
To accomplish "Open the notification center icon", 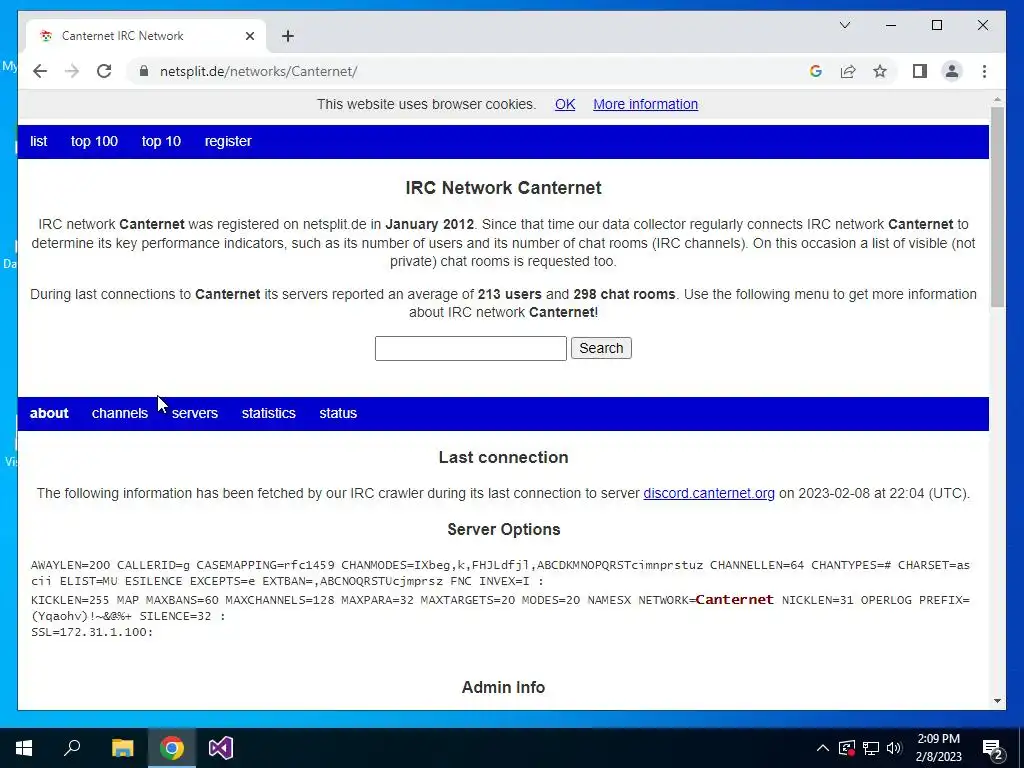I will tap(993, 748).
